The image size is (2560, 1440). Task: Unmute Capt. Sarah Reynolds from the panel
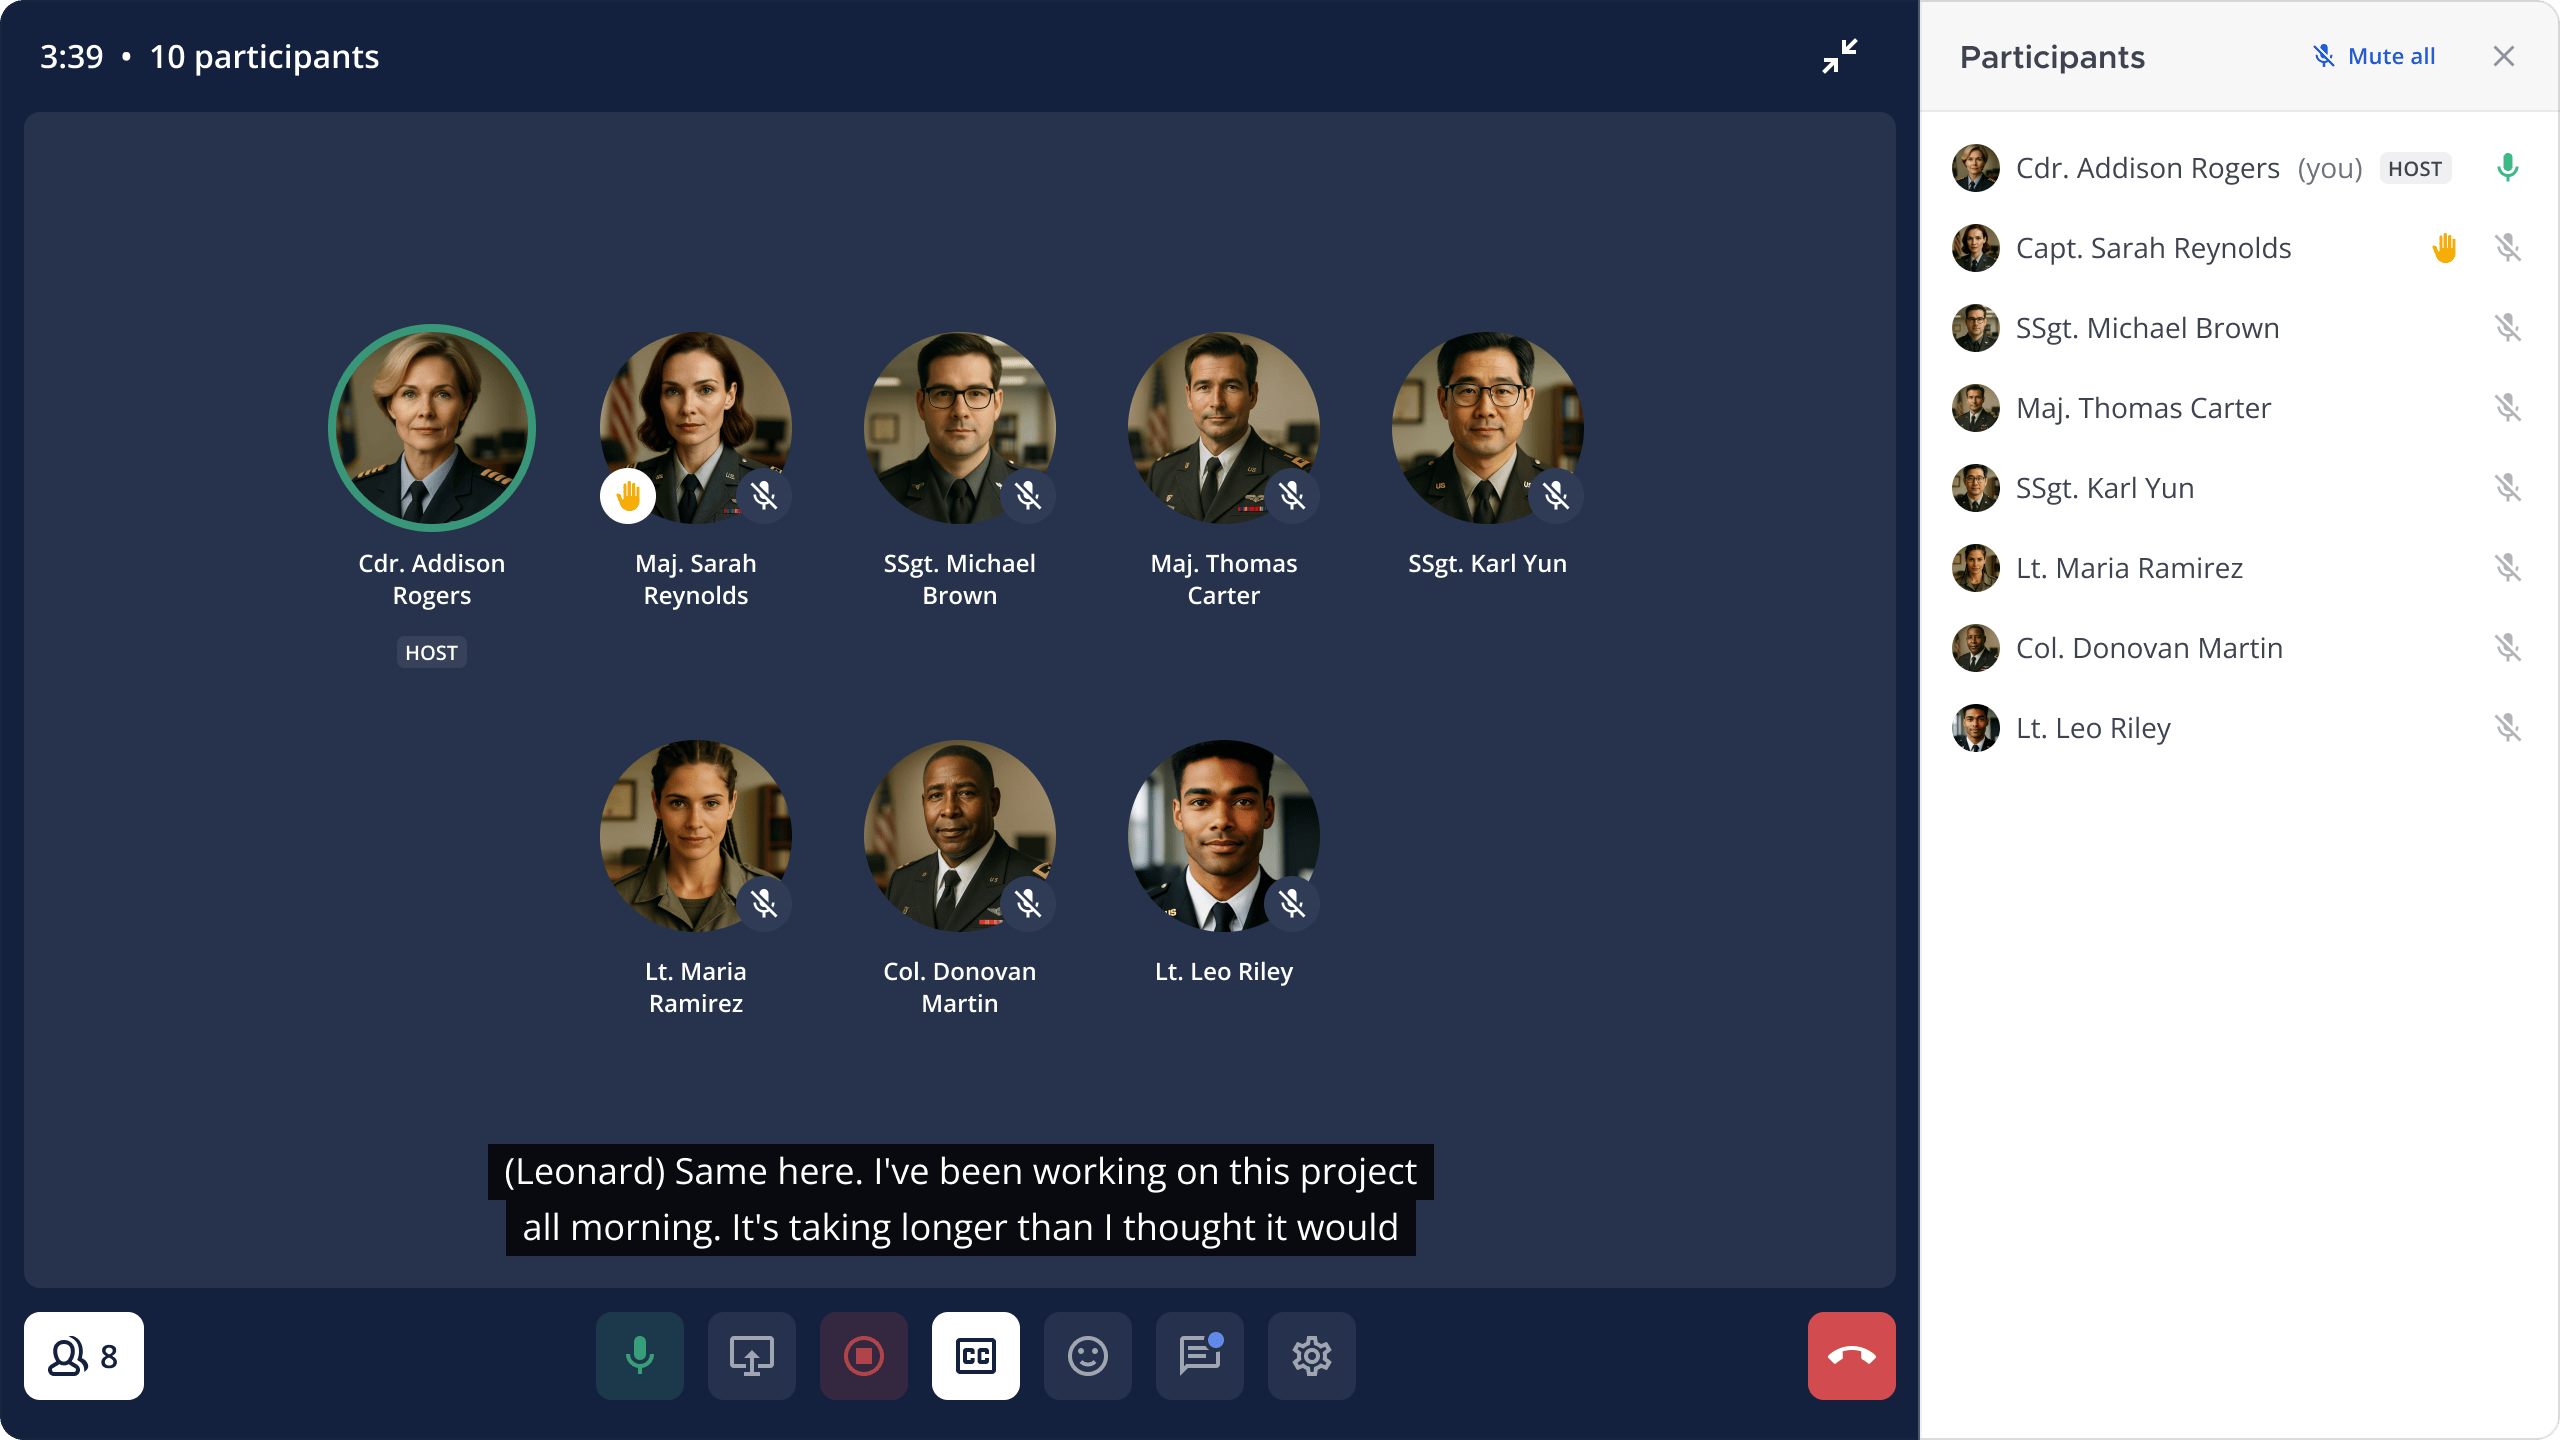click(x=2510, y=247)
